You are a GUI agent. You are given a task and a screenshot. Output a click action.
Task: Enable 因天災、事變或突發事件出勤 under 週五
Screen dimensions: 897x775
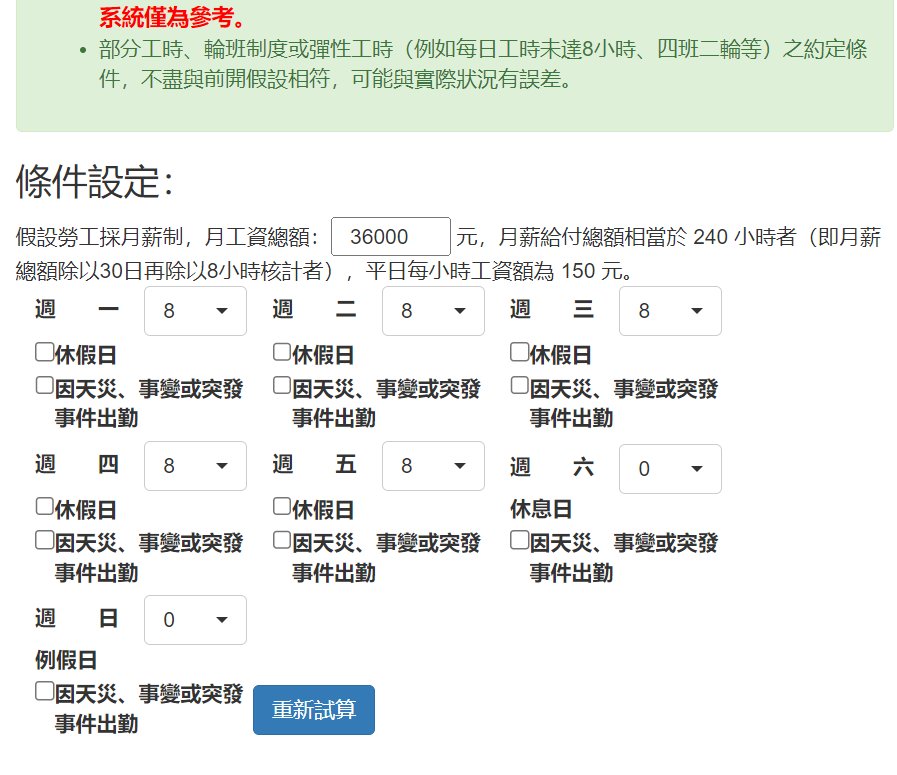point(282,540)
